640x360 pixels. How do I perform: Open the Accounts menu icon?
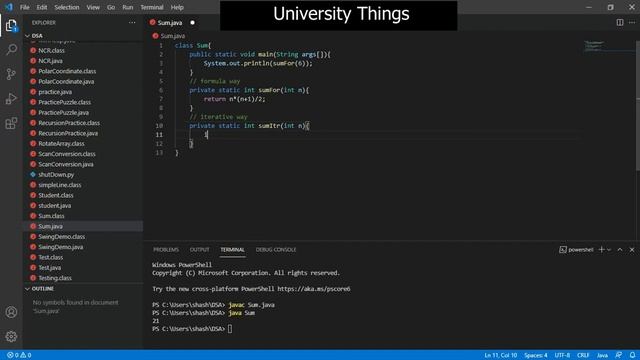pyautogui.click(x=11, y=312)
